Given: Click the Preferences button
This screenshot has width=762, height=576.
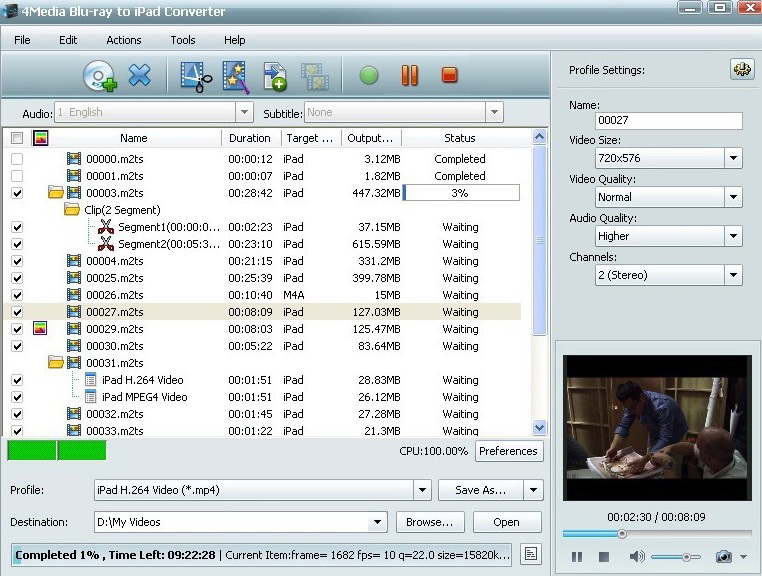Looking at the screenshot, I should pyautogui.click(x=508, y=451).
